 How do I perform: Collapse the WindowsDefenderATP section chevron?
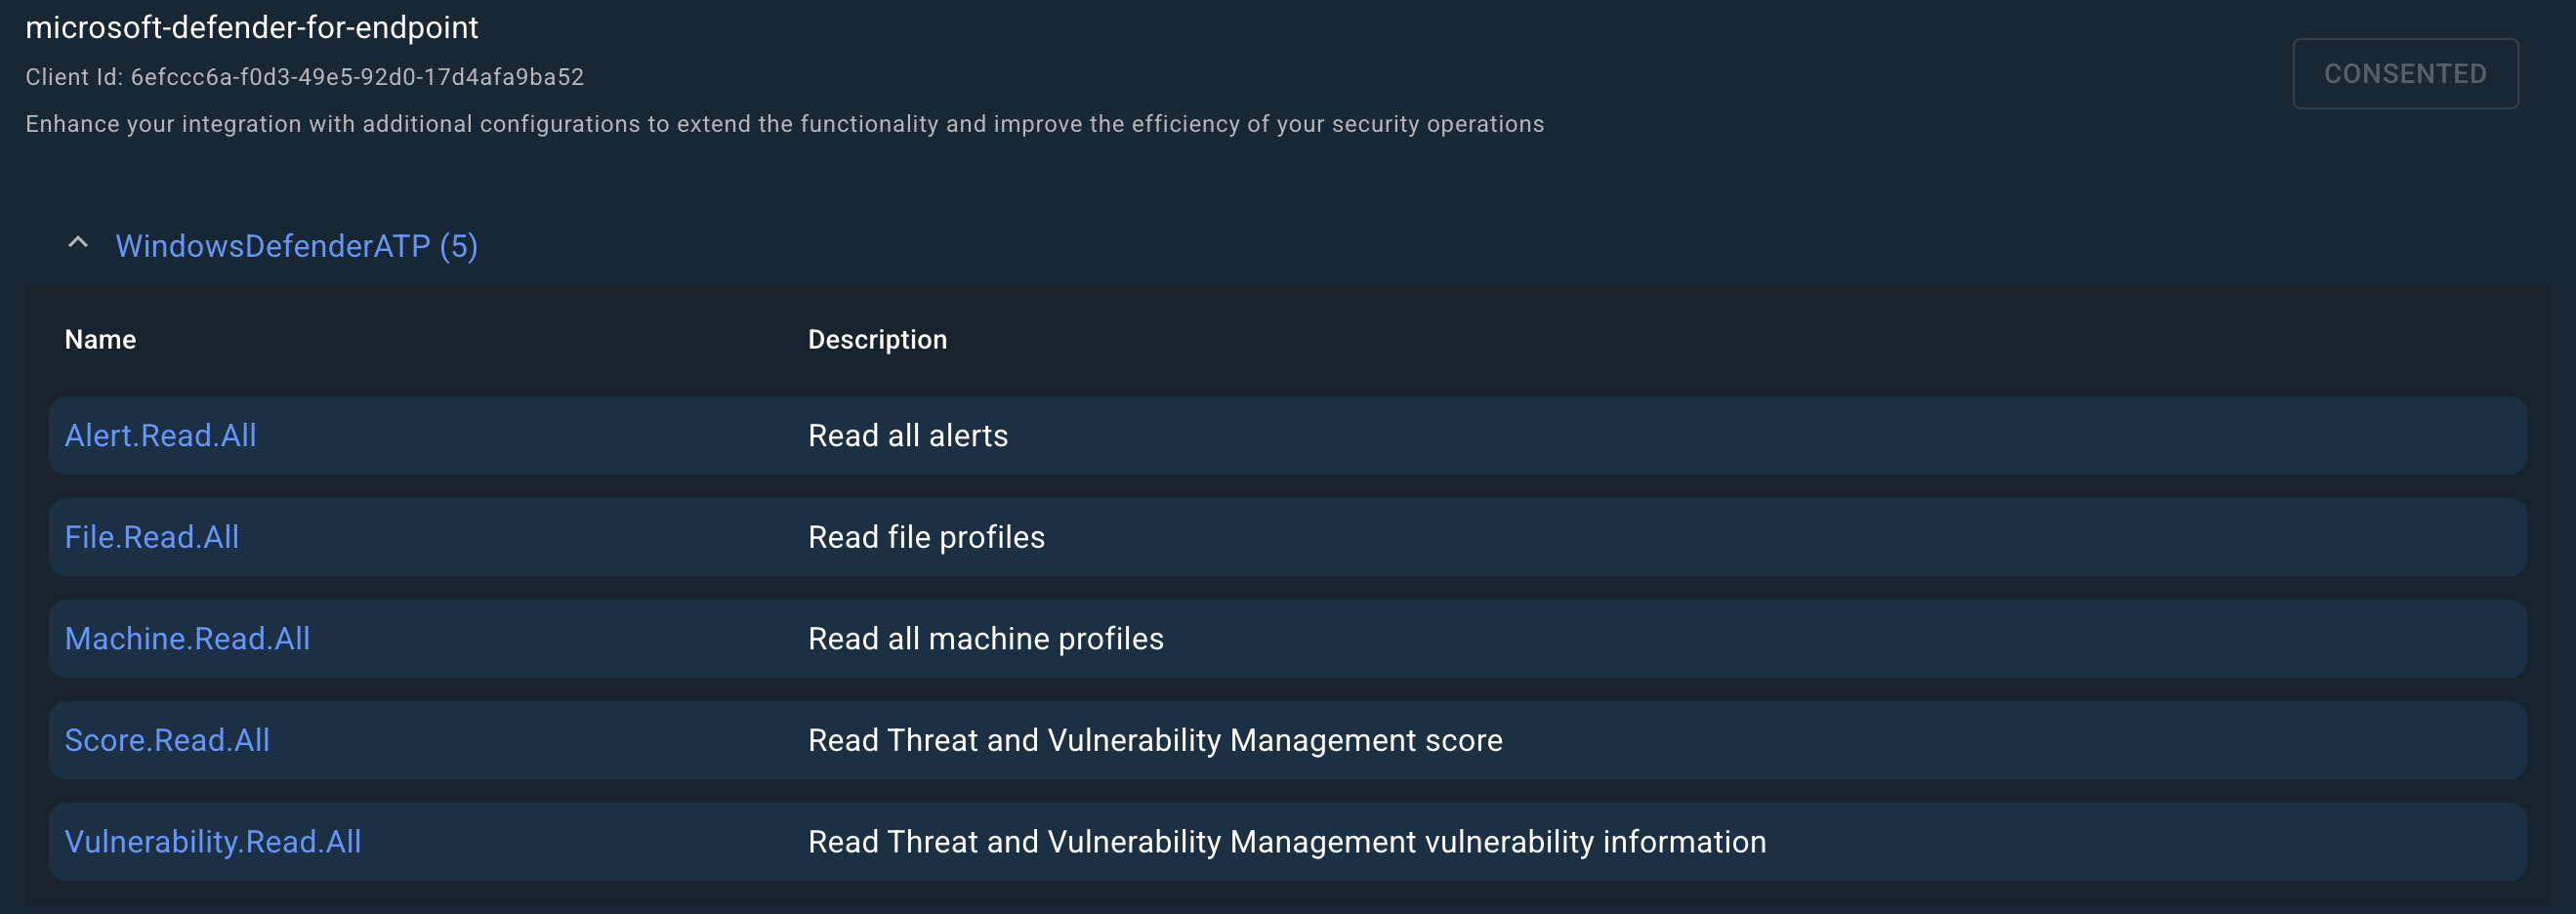pos(78,244)
